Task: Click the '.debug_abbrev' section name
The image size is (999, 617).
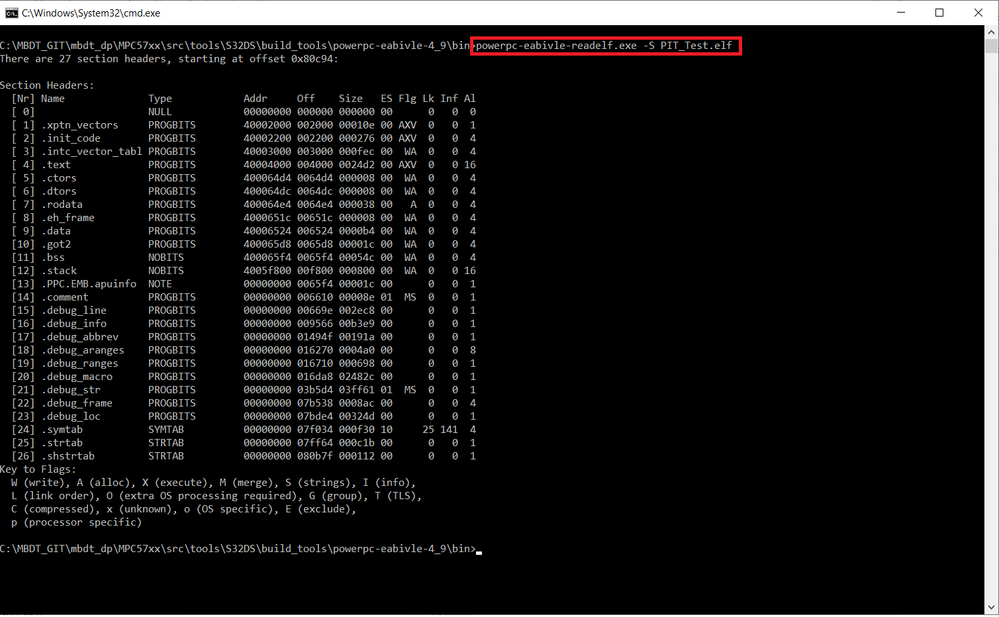Action: click(80, 337)
